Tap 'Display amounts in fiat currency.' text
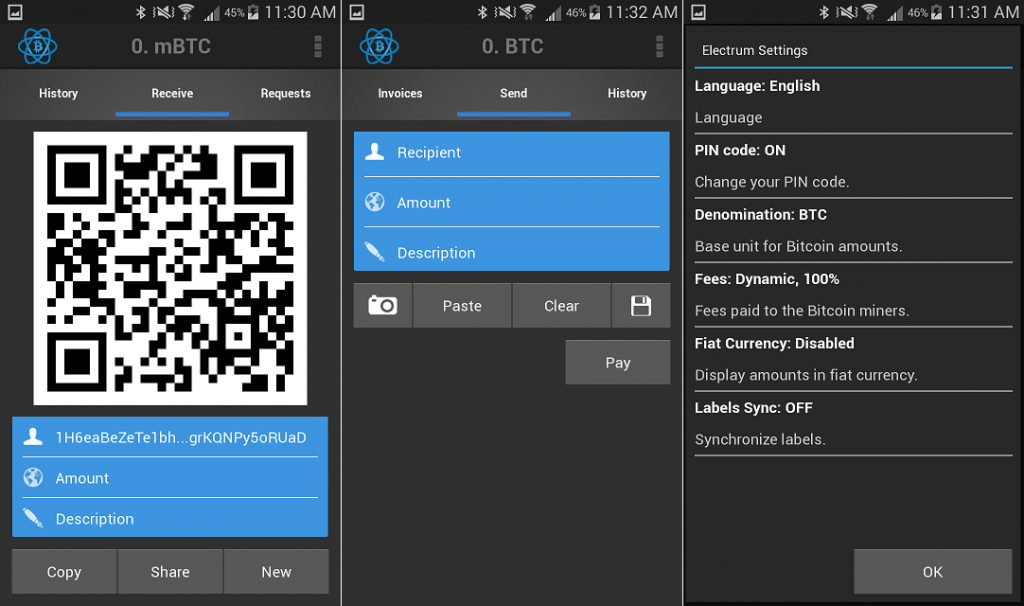Viewport: 1024px width, 606px height. tap(806, 375)
